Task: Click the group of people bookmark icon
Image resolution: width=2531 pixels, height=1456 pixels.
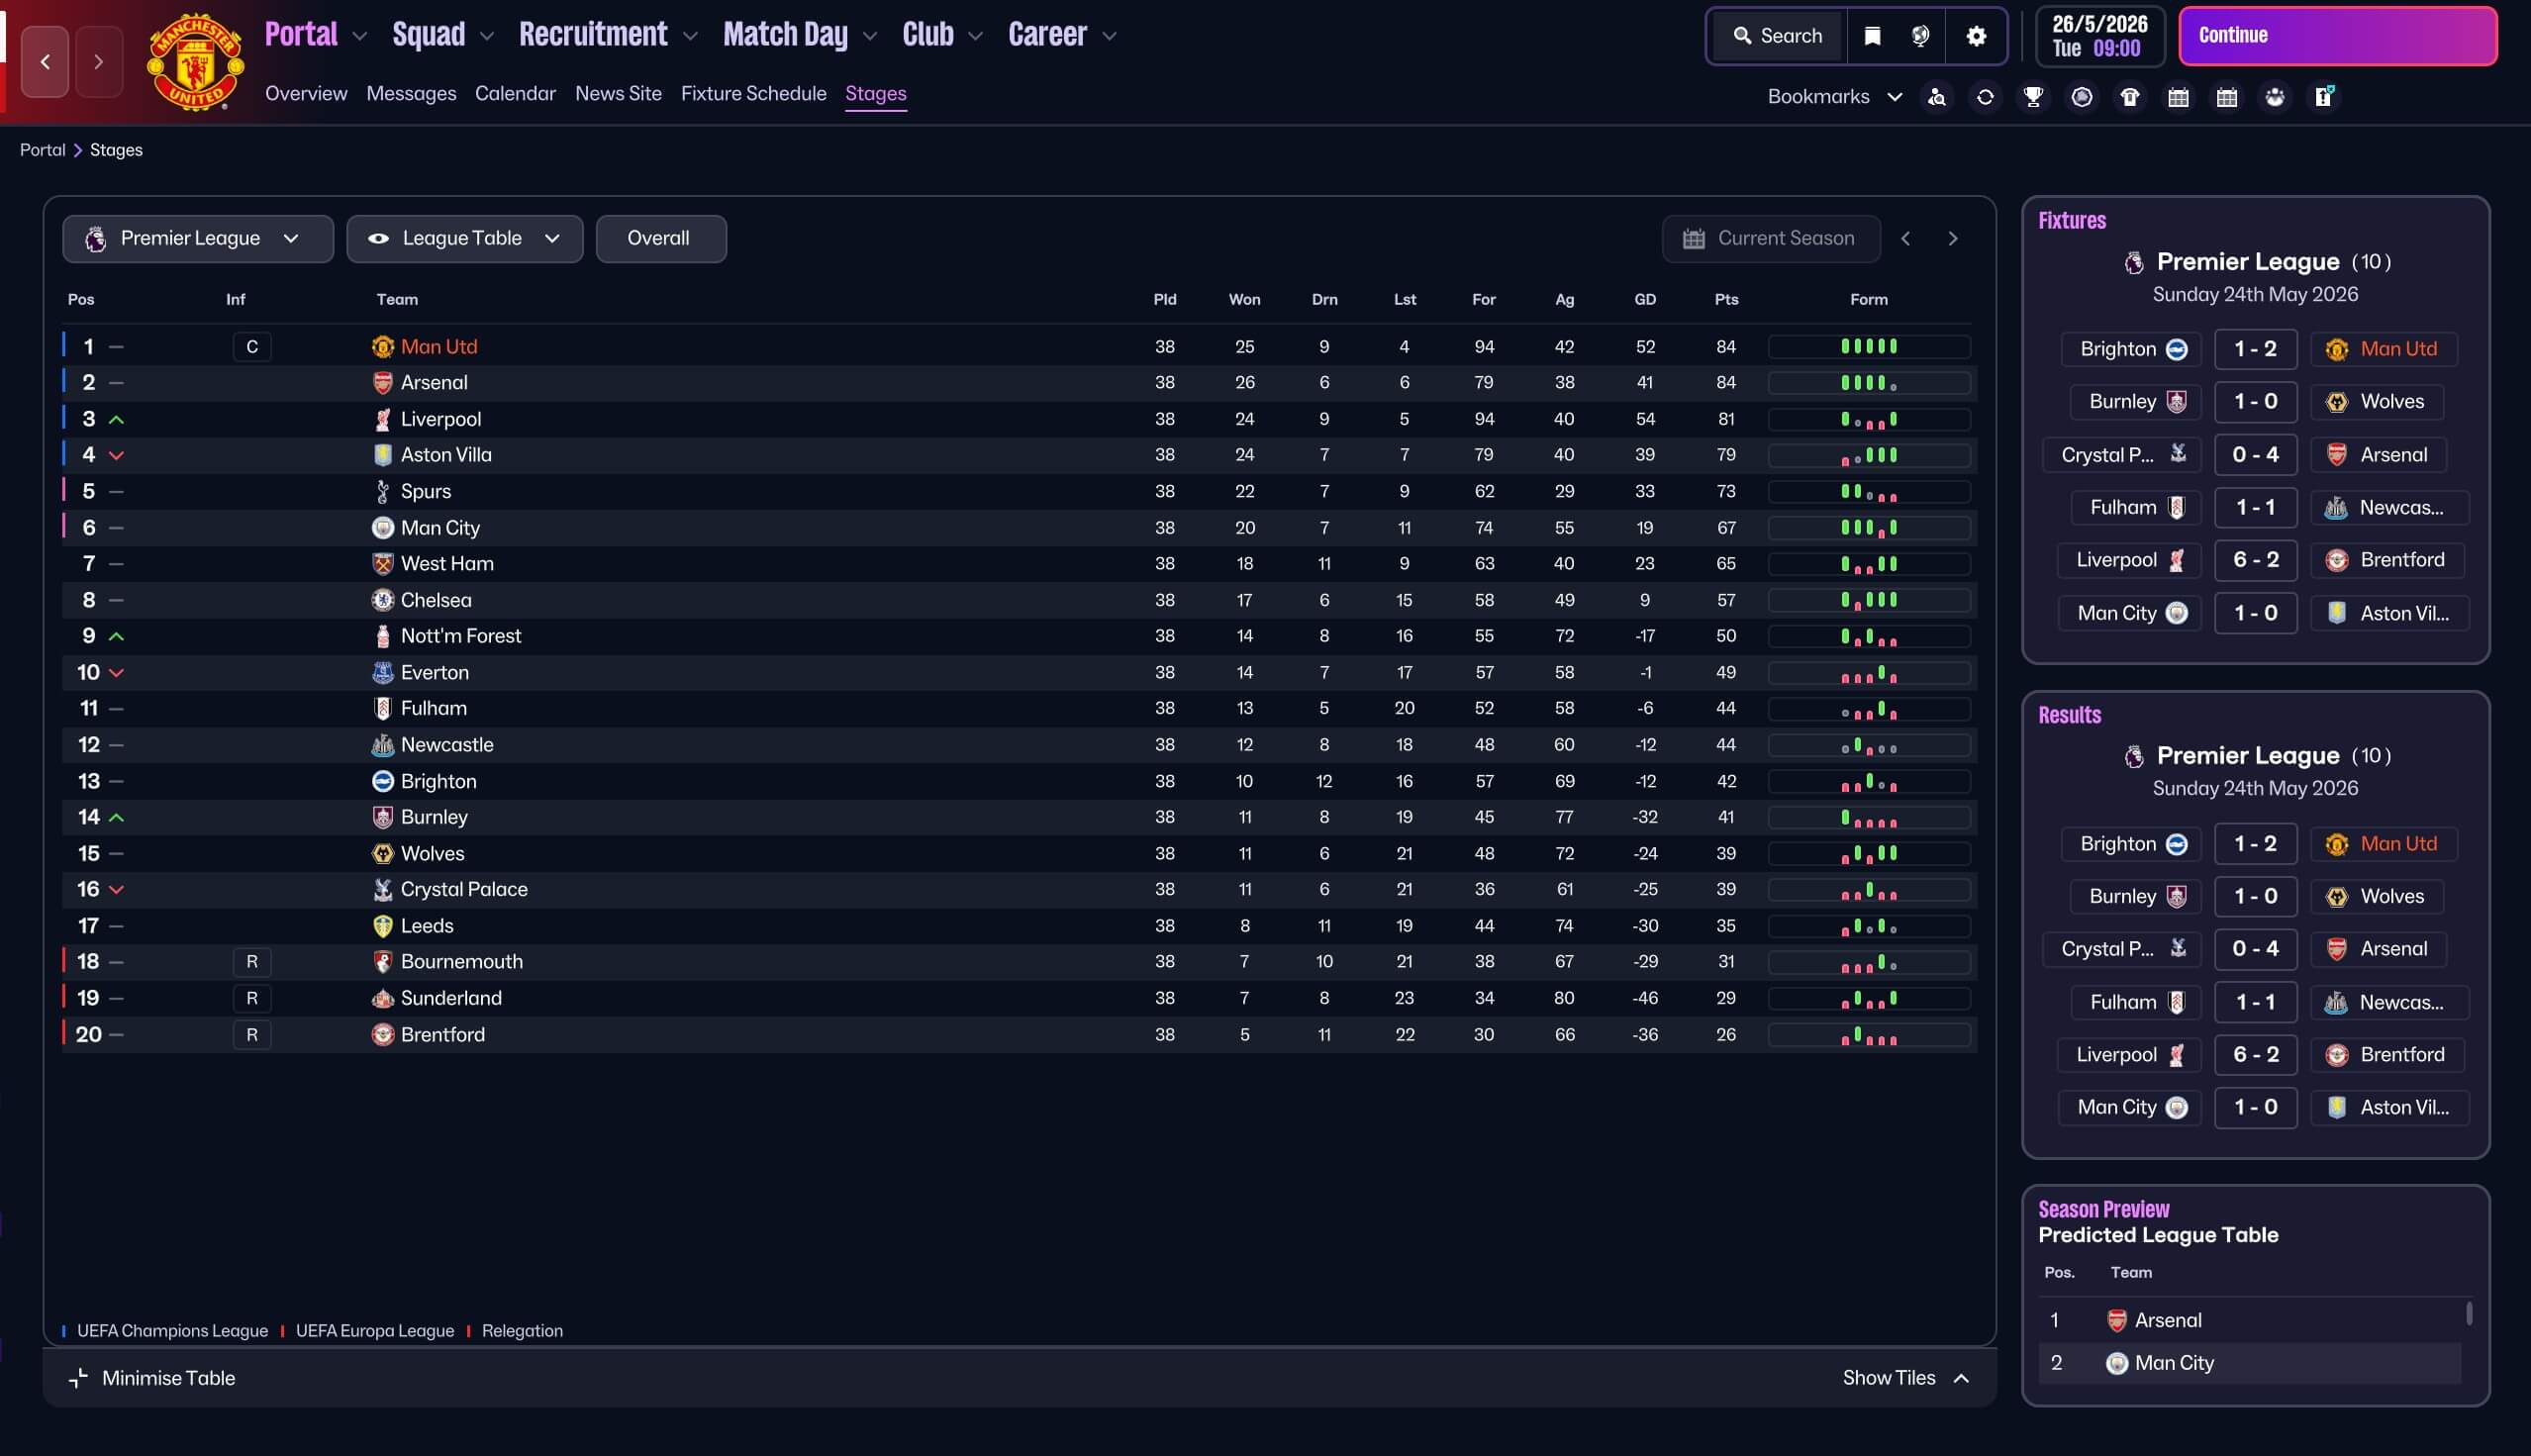Action: point(2275,97)
